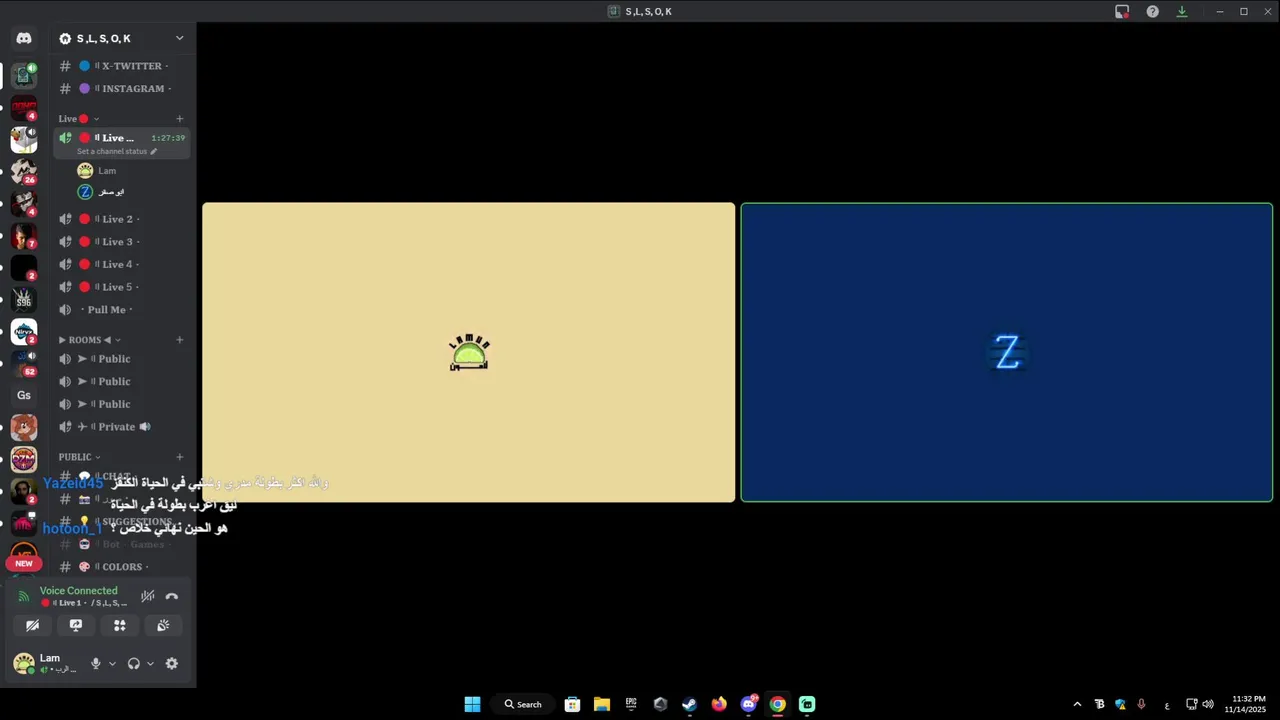Open server icon with 62 notifications

point(24,363)
